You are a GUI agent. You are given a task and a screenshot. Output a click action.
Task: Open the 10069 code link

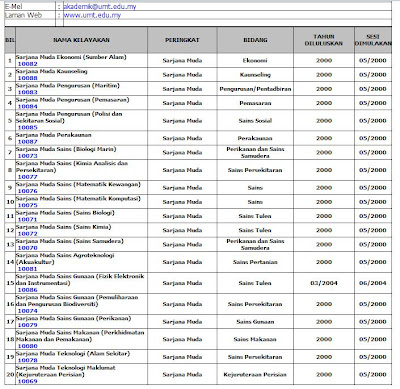(28, 381)
